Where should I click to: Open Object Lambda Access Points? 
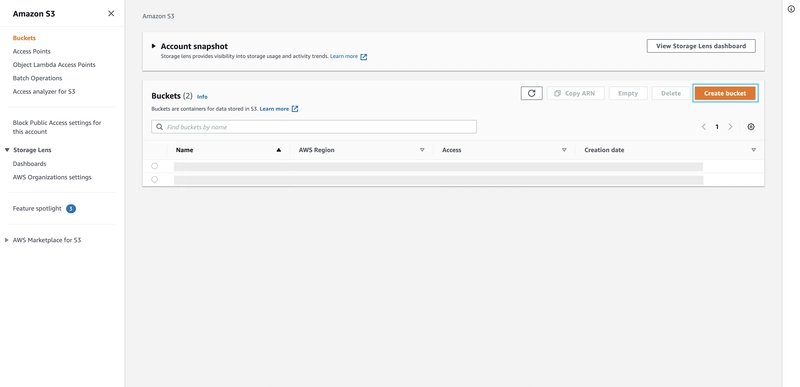pos(54,65)
